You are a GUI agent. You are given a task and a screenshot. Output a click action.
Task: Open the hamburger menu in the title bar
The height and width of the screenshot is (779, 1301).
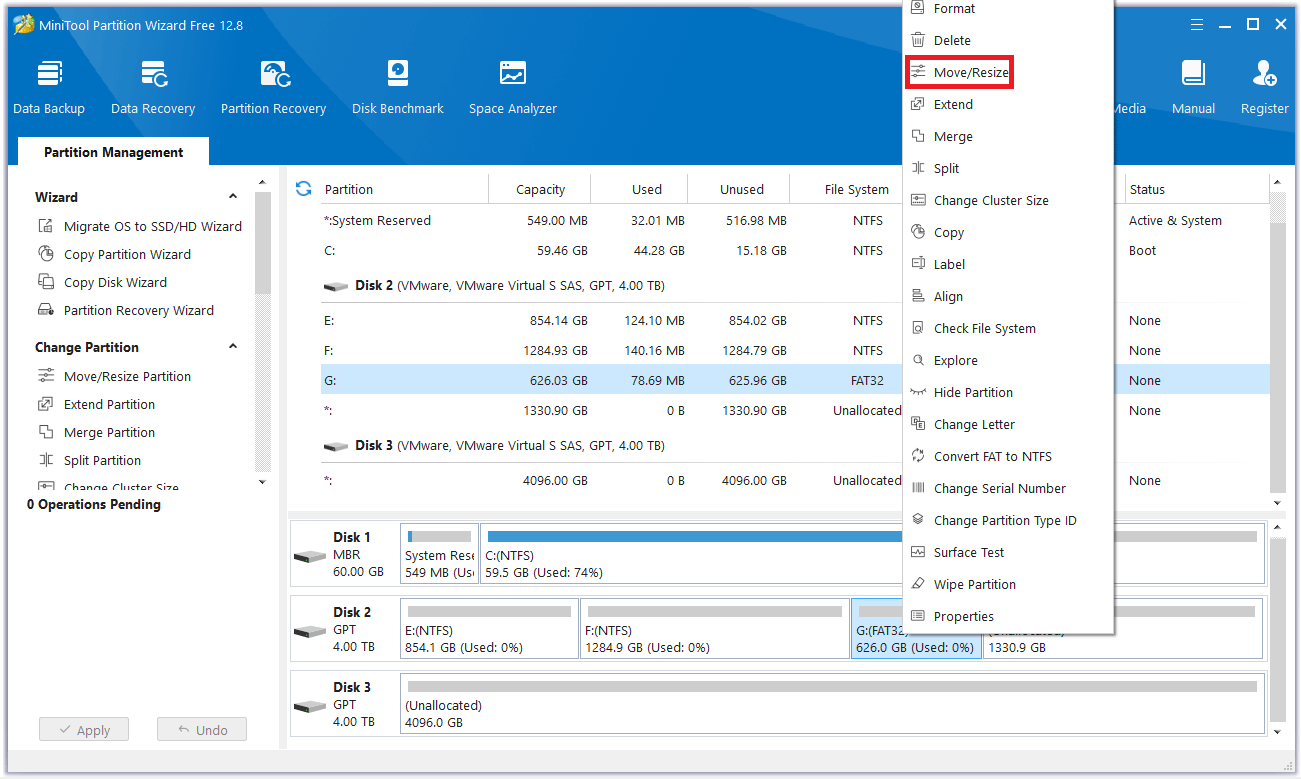[1197, 25]
